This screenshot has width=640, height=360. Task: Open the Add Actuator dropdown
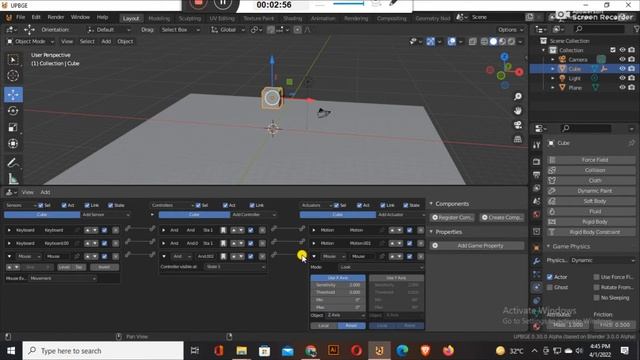tap(400, 215)
